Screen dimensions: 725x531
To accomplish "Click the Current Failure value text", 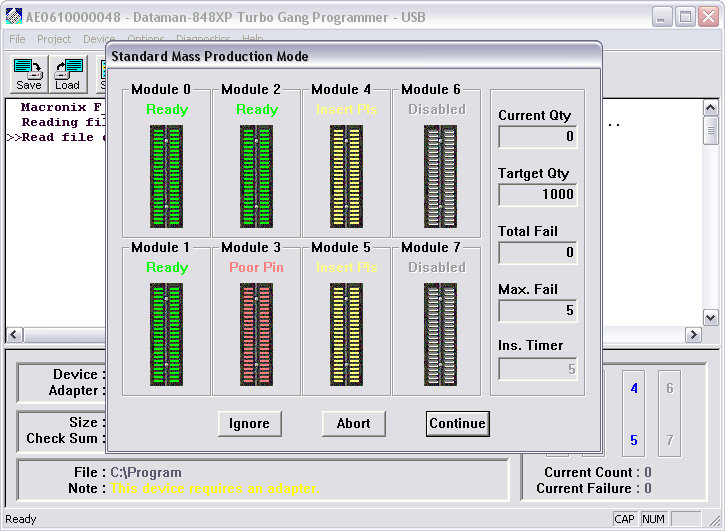I will pyautogui.click(x=648, y=488).
